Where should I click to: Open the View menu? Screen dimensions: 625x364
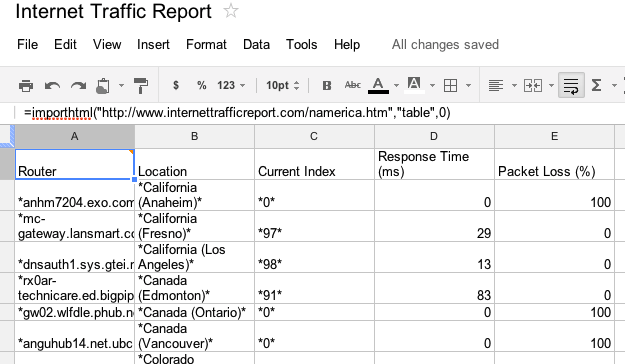click(107, 44)
